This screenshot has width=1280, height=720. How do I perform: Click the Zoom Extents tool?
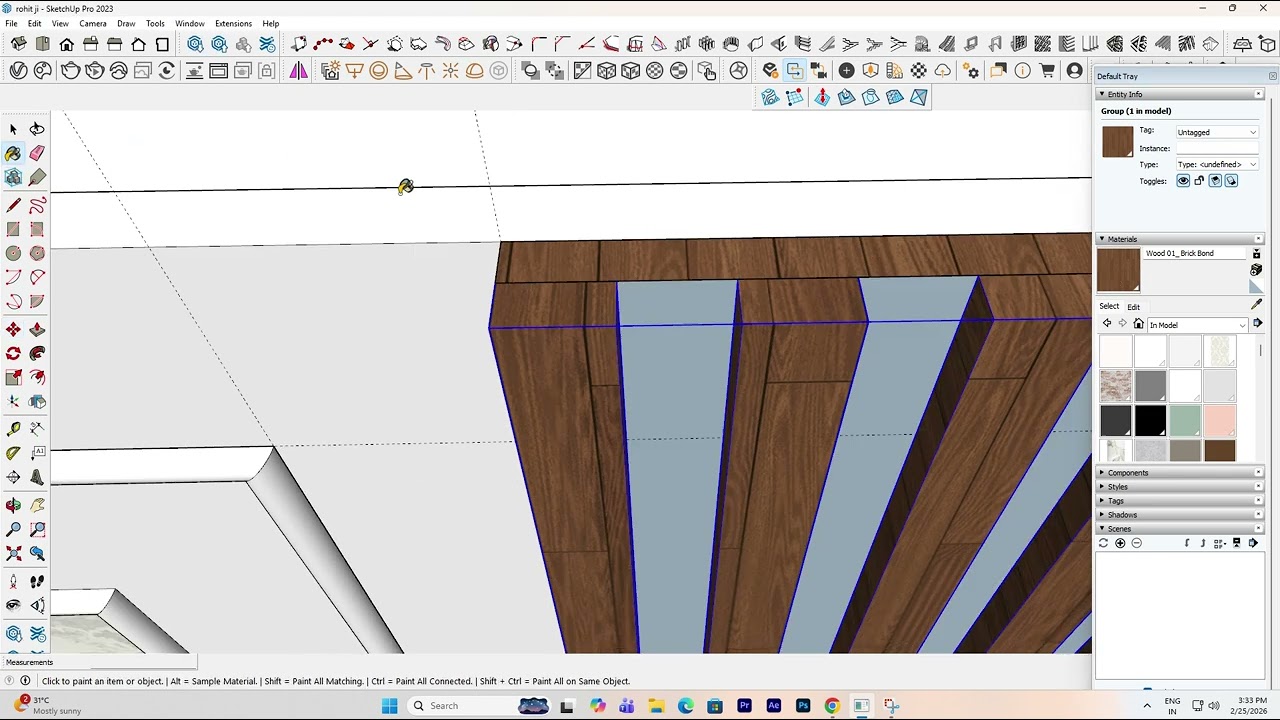13,553
